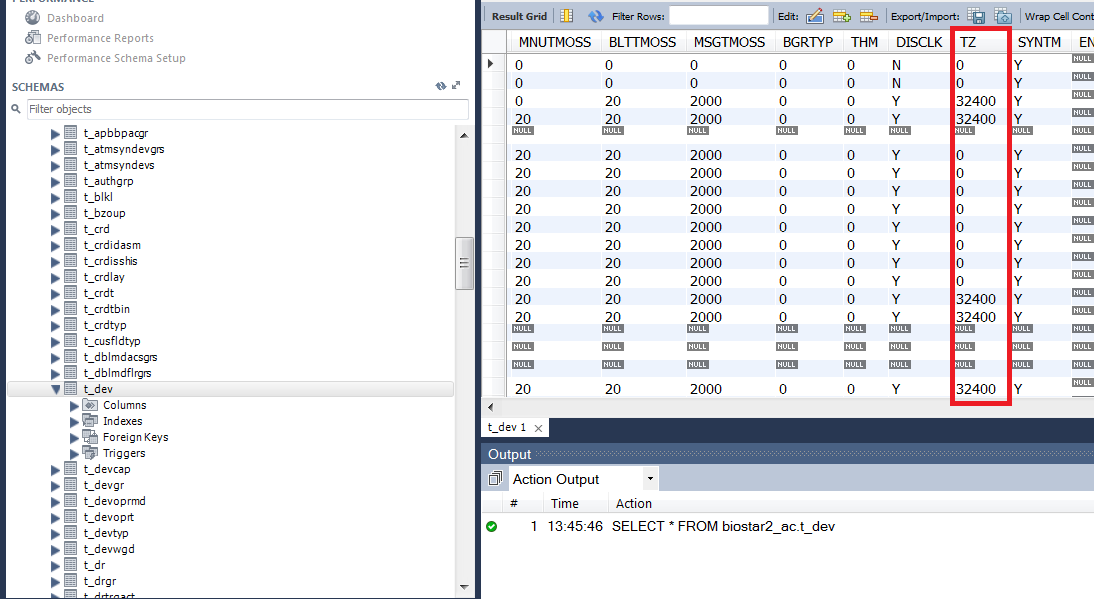Collapse the t_dev table node
Viewport: 1094px width, 599px height.
(56, 389)
